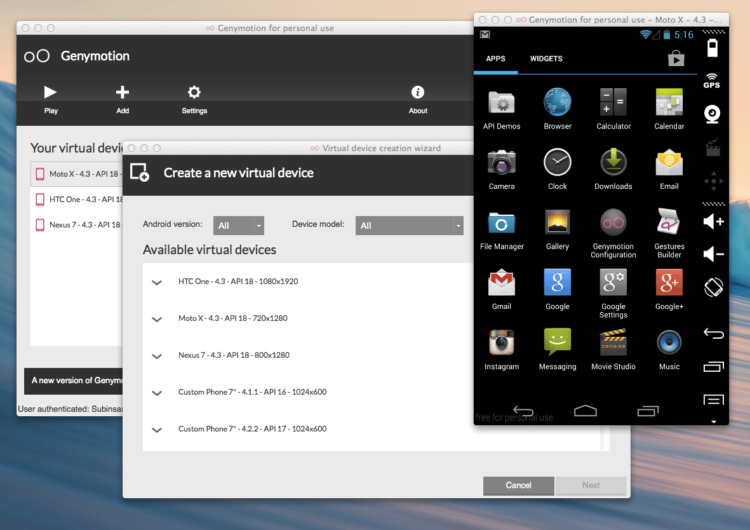Open the Play Store shop icon

coord(676,58)
